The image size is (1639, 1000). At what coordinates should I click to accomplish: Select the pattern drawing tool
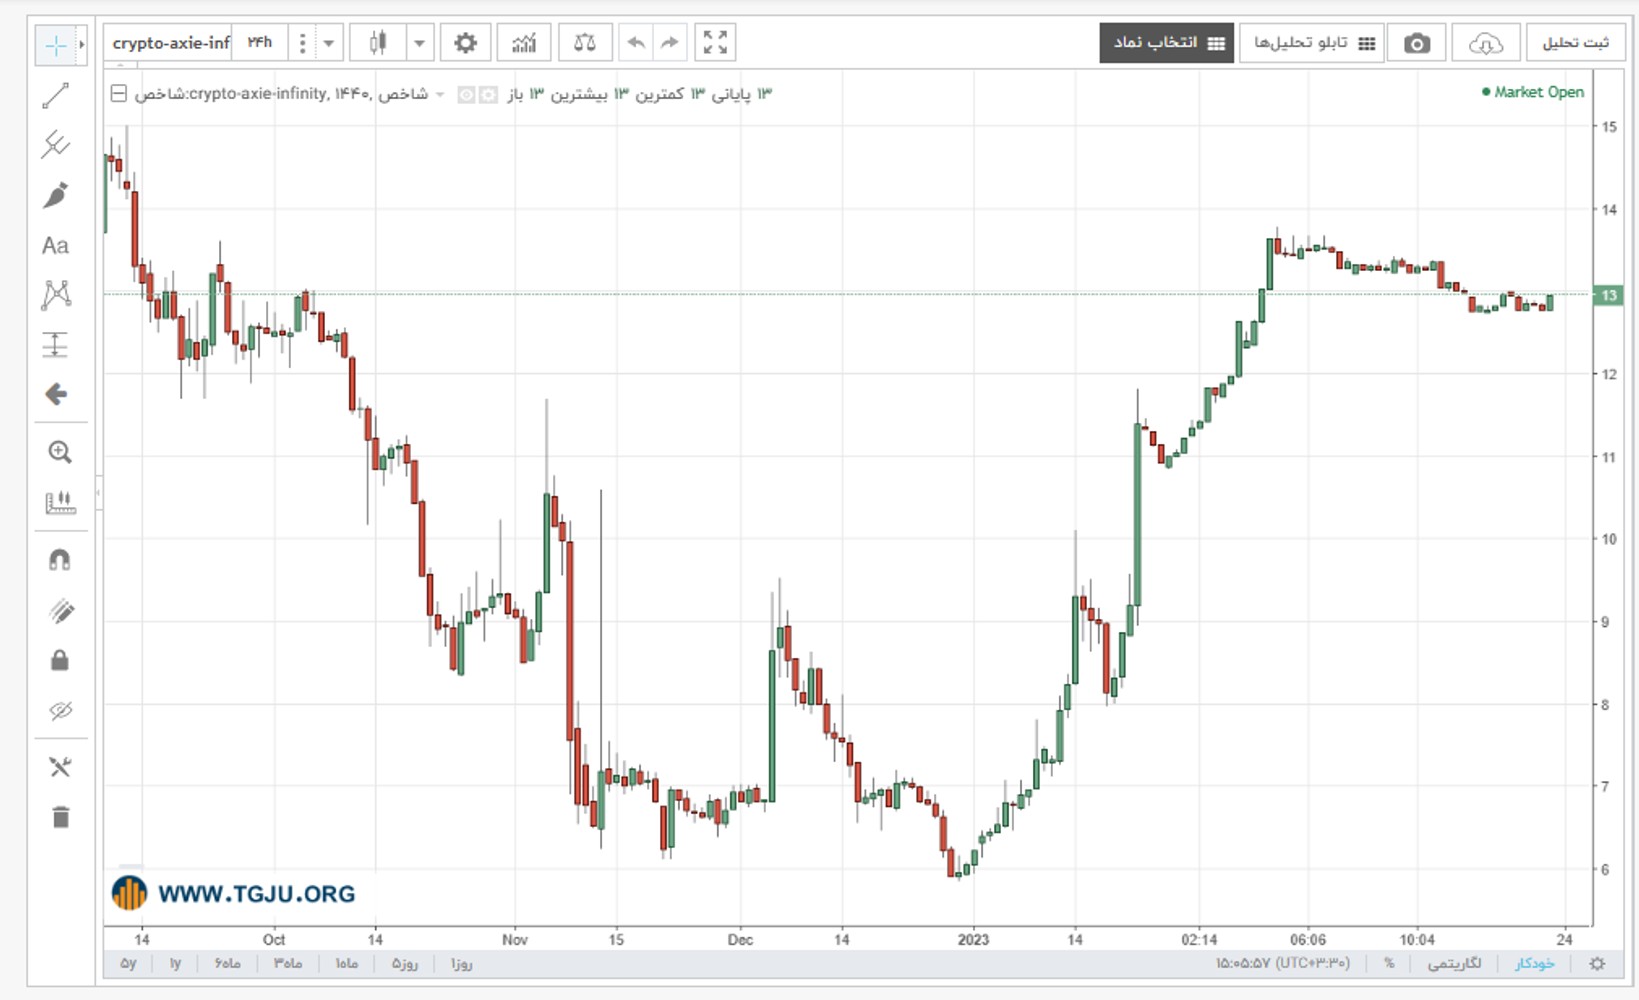(x=56, y=294)
